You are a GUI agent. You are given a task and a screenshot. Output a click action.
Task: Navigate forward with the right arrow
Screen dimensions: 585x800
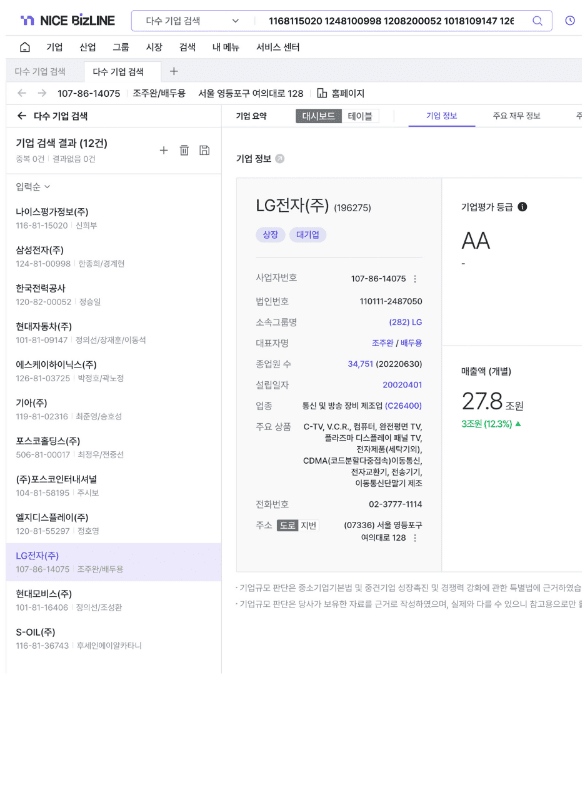[42, 93]
